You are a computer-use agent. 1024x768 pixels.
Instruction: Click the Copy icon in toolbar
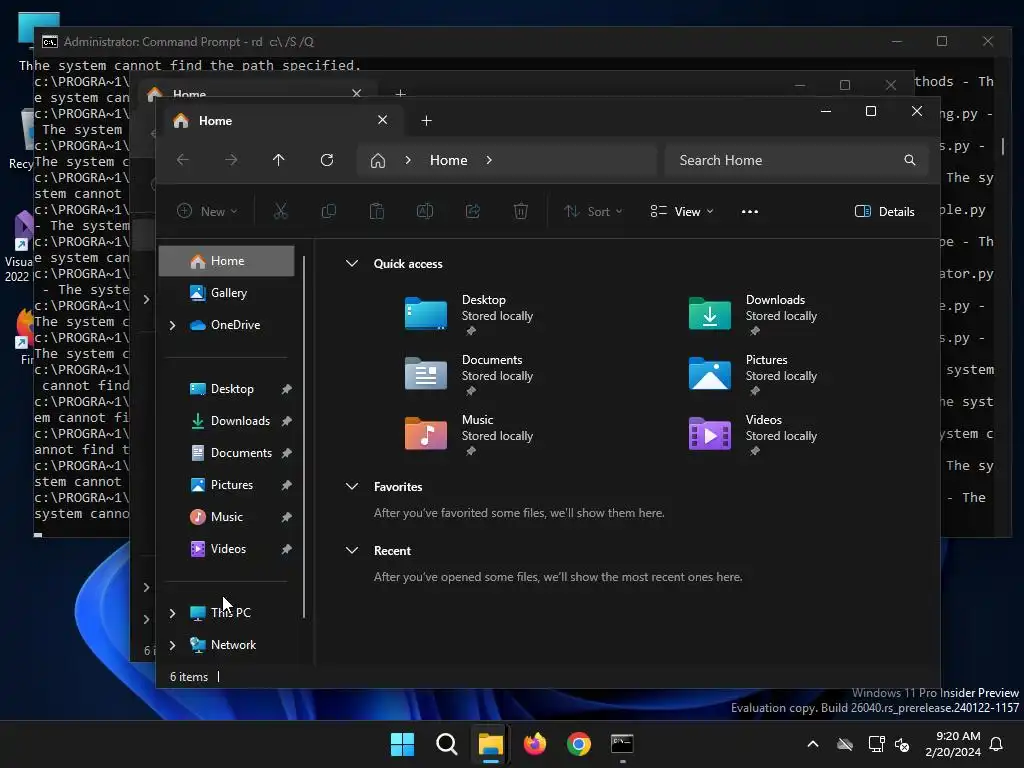pyautogui.click(x=328, y=211)
